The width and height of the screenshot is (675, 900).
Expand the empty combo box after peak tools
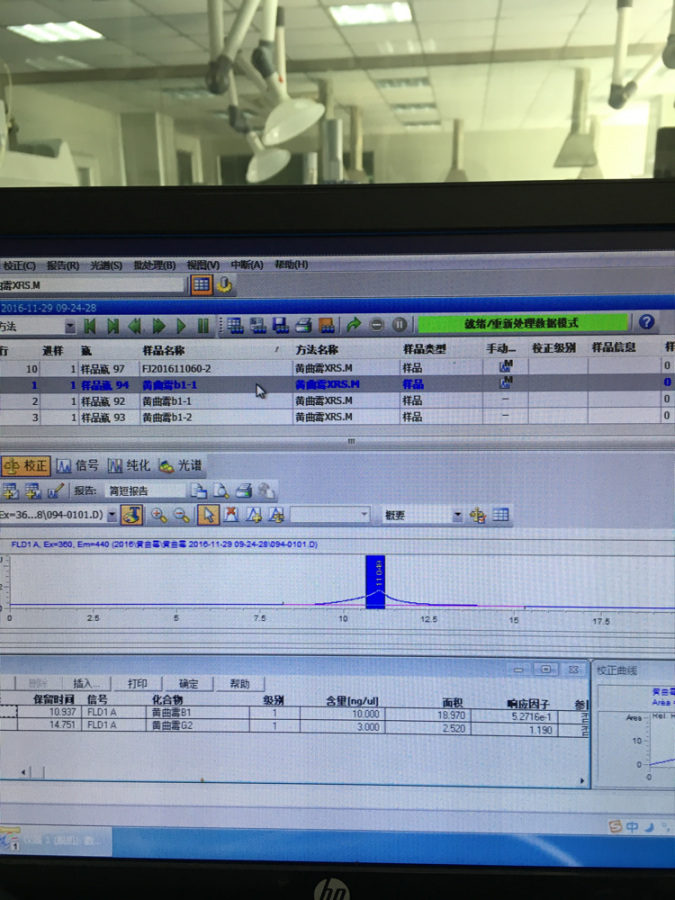pos(364,515)
